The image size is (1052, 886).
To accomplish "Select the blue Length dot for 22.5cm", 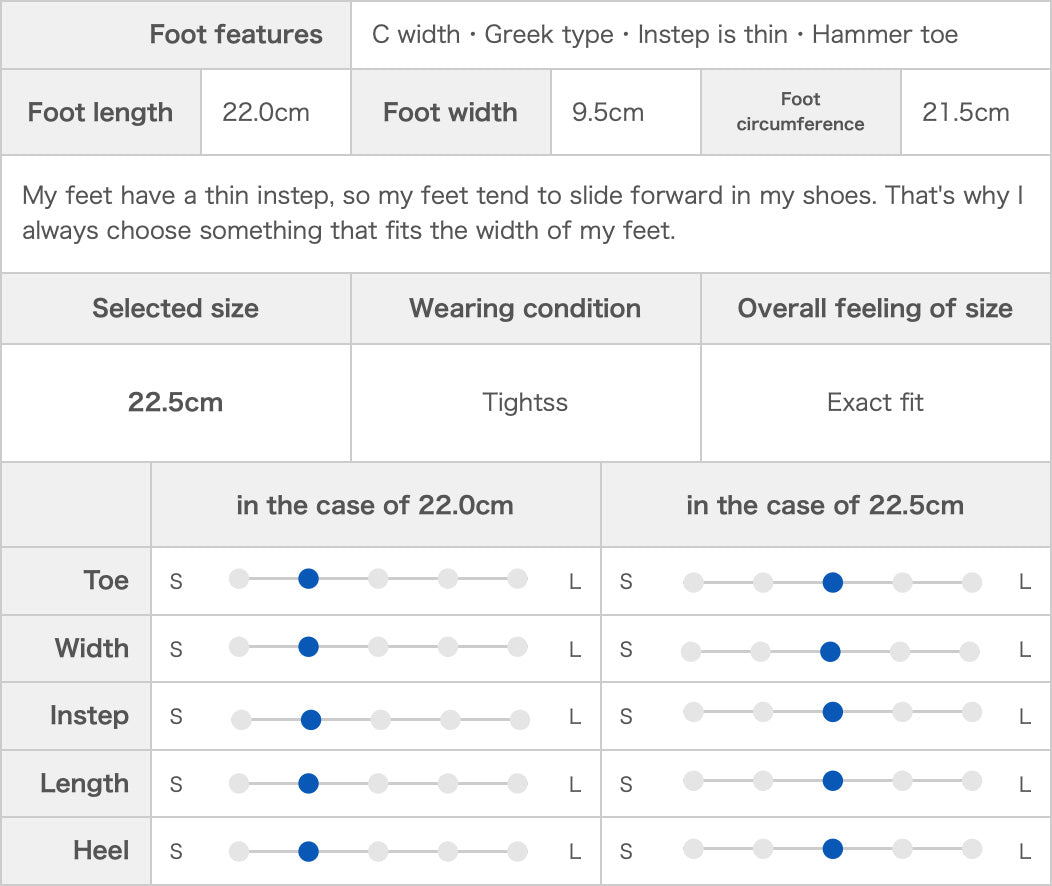I will click(x=833, y=780).
